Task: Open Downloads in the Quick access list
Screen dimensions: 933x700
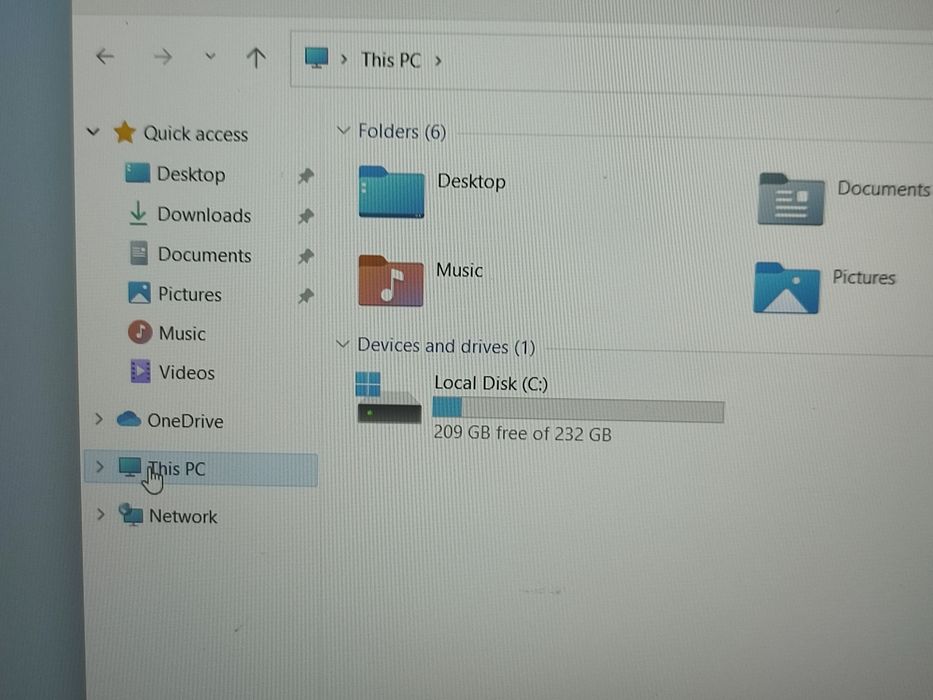Action: pos(204,215)
